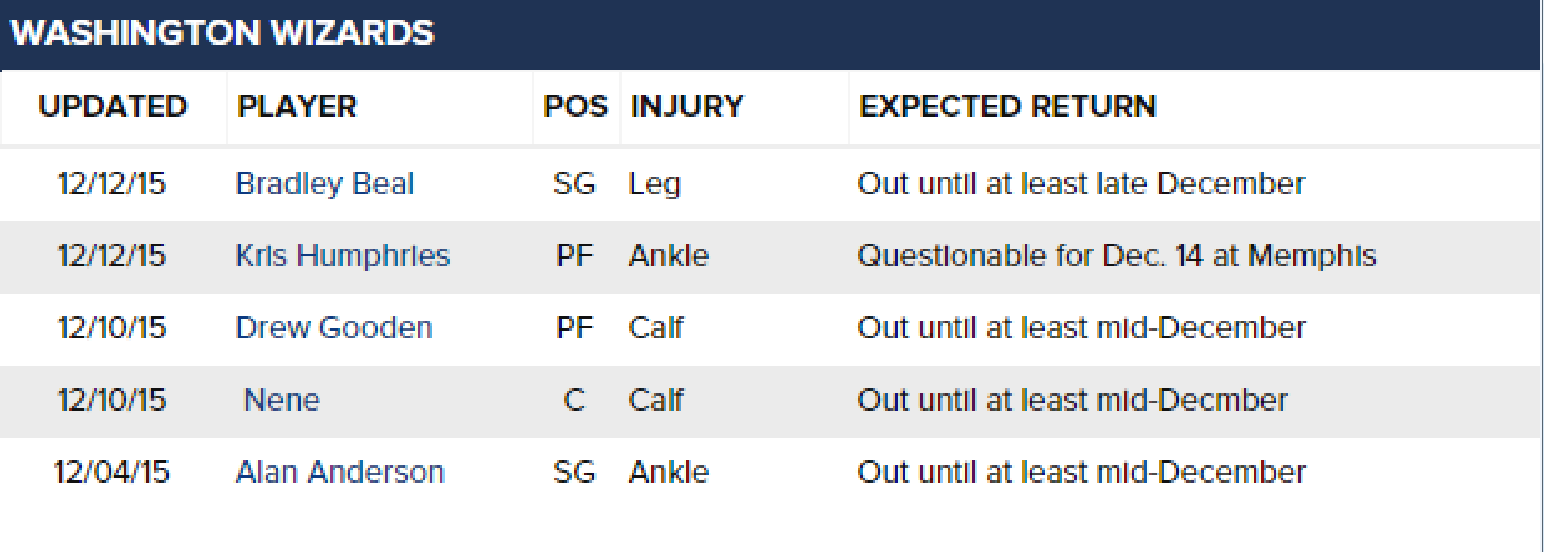Open Drew Gooden player link
This screenshot has height=552, width=1544.
pos(334,328)
